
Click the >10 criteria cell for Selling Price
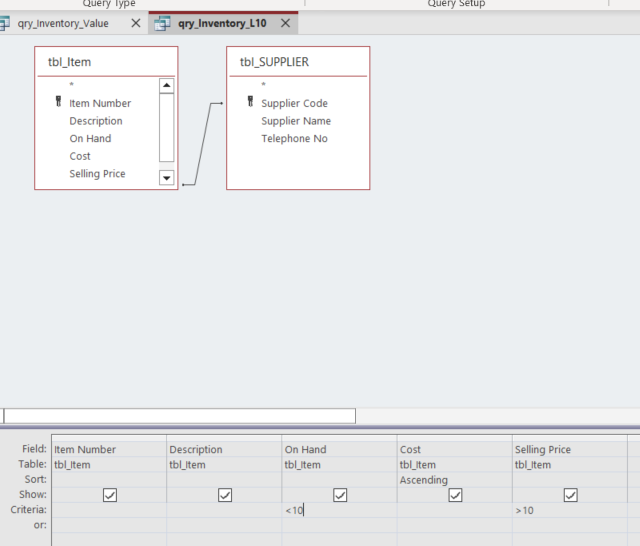(570, 510)
